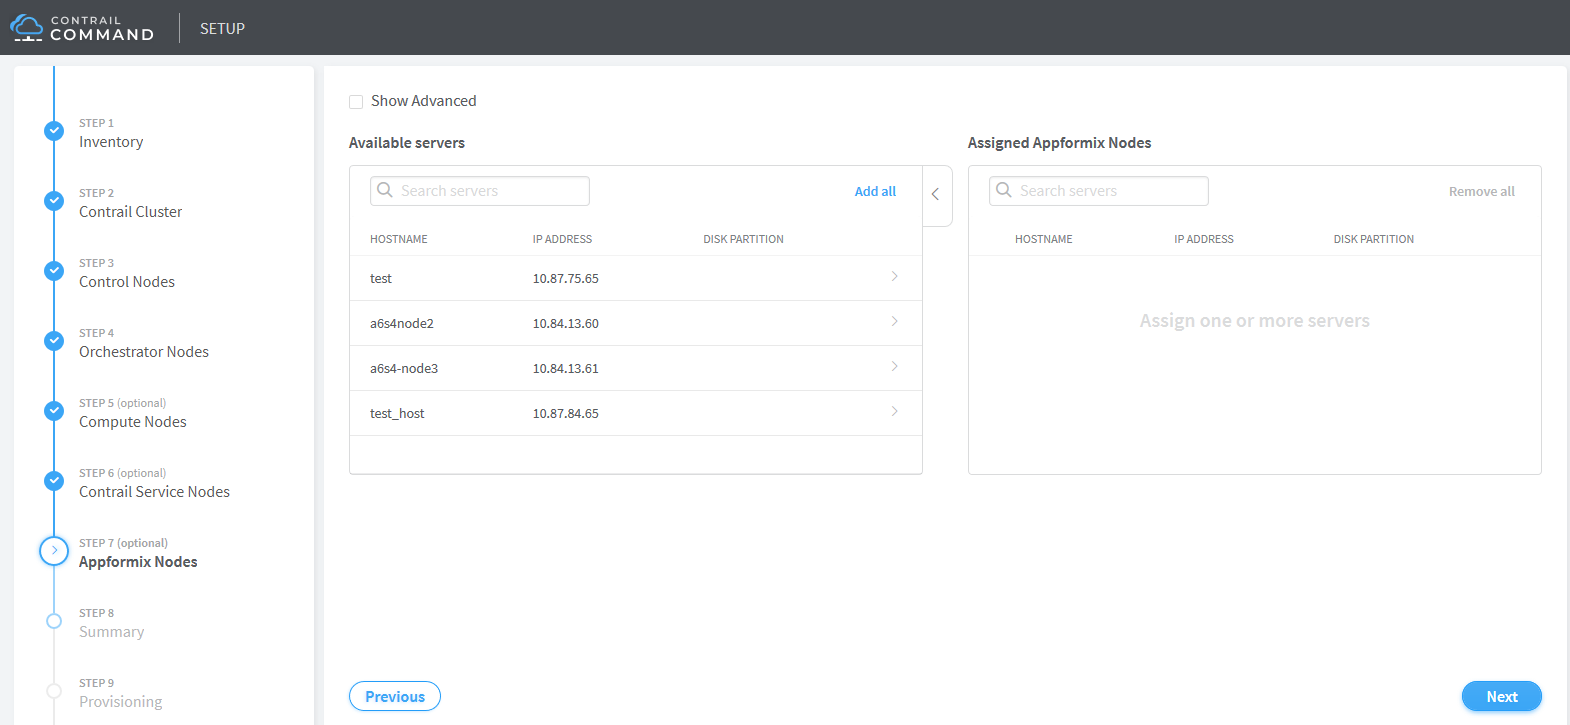
Task: Select the Appformix Nodes step
Action: [x=138, y=562]
